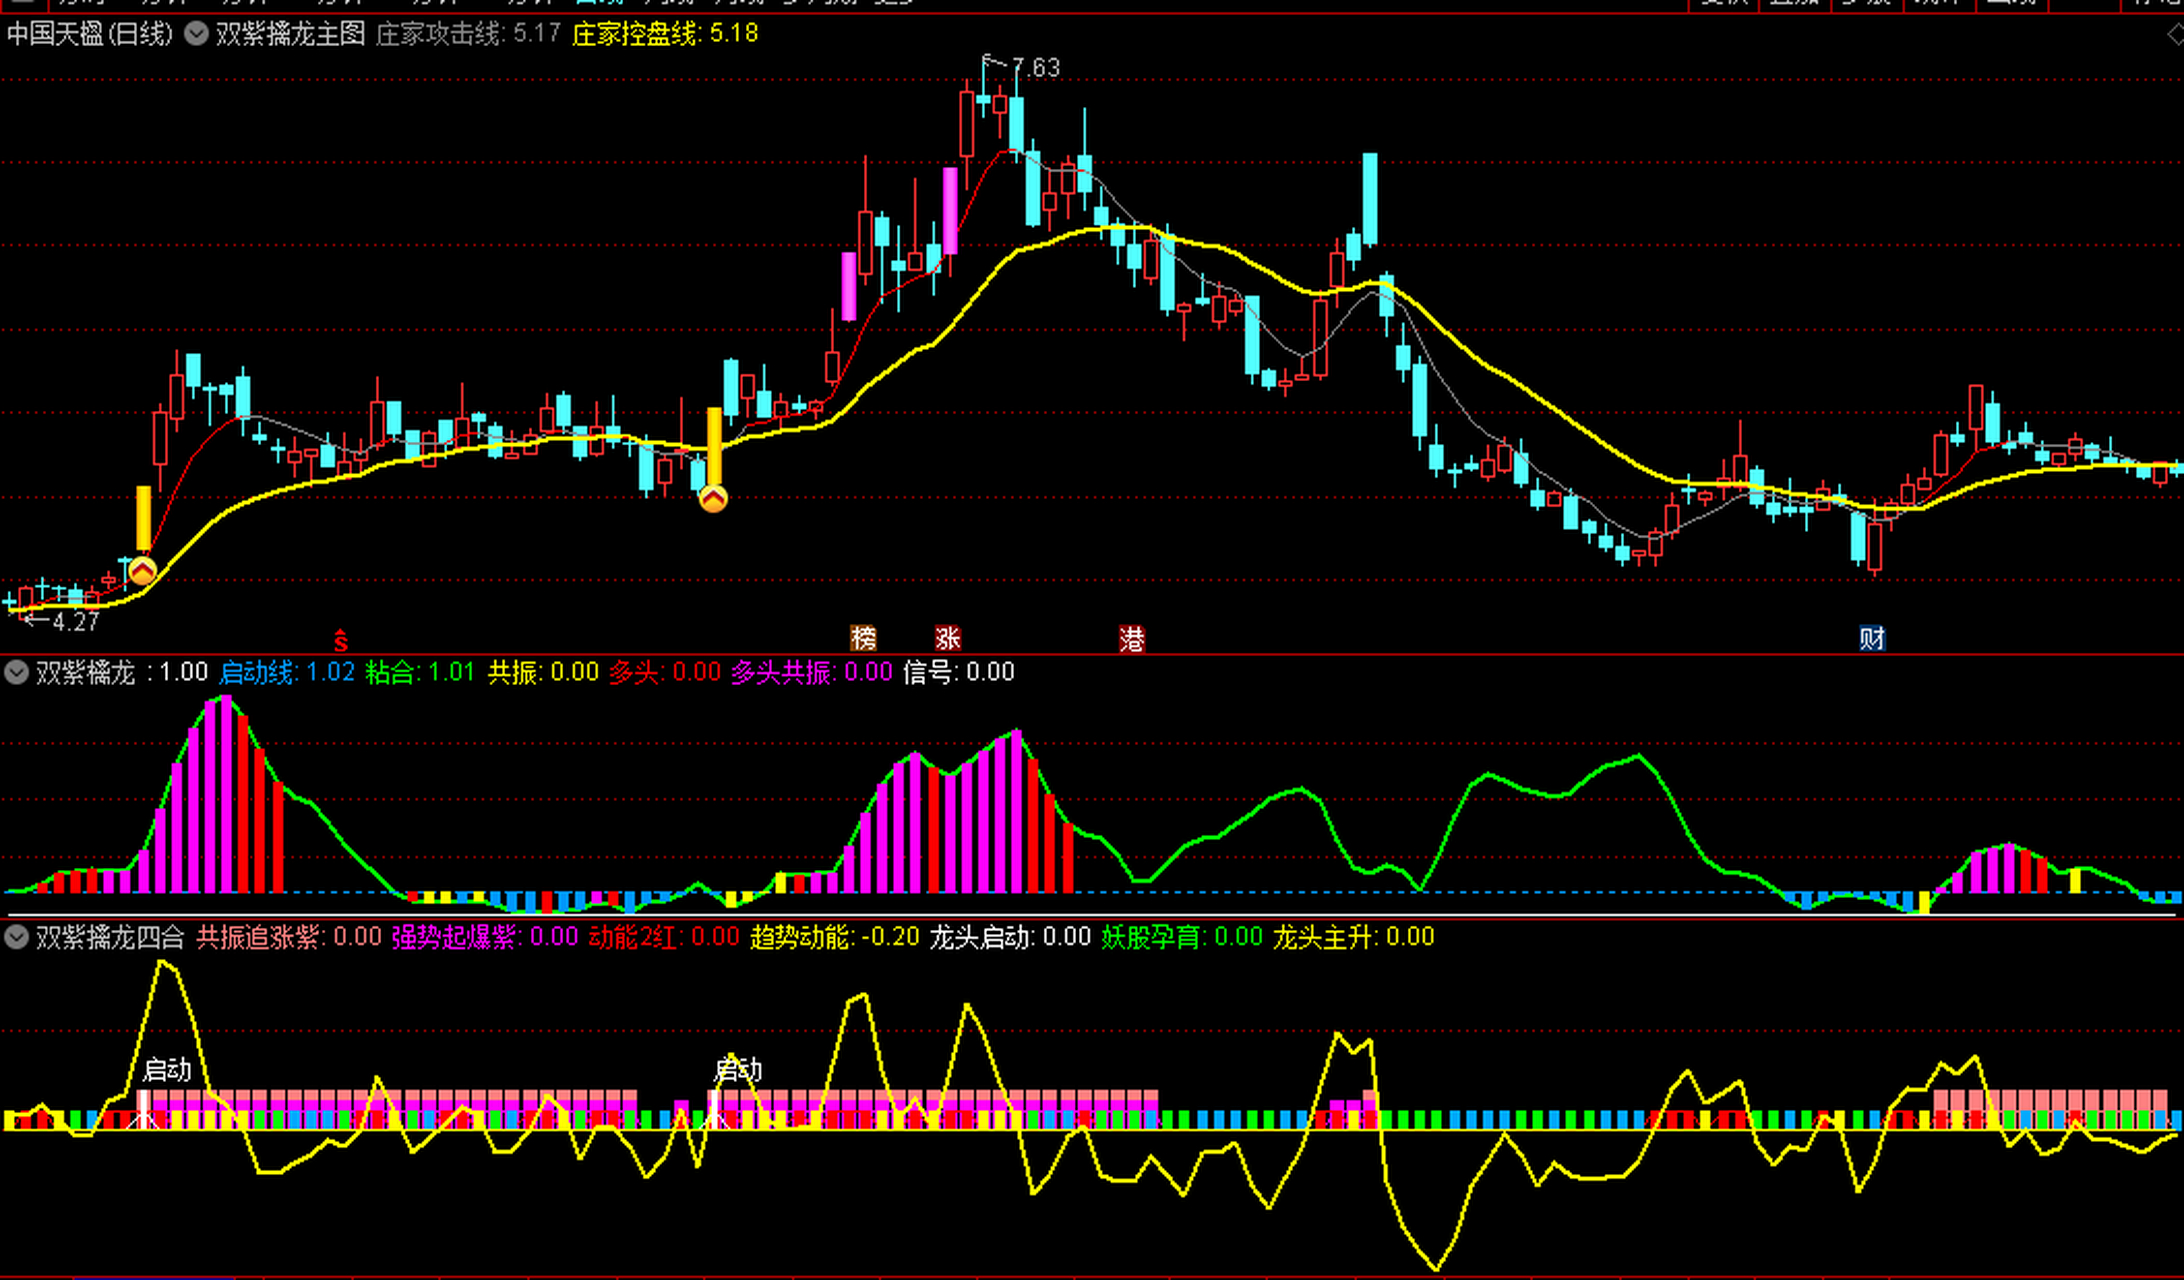
Task: Click the 涨 event marker icon
Action: [x=947, y=638]
